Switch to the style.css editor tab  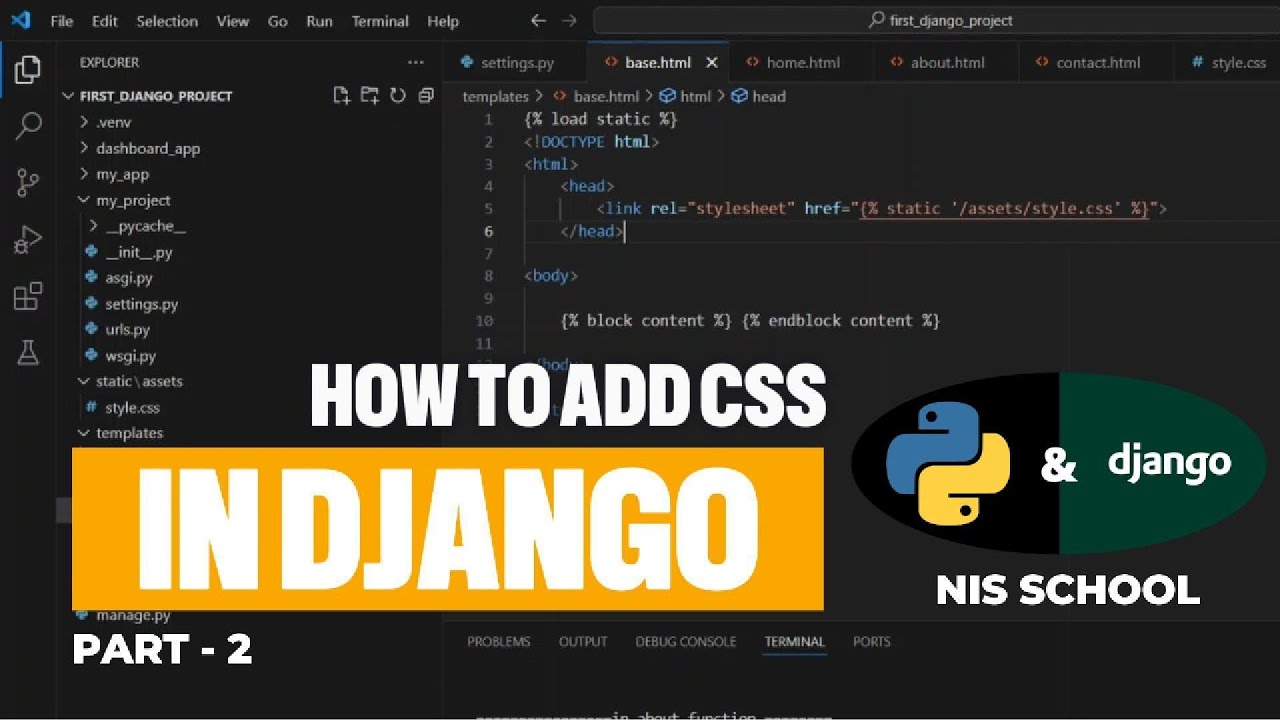pyautogui.click(x=1228, y=62)
